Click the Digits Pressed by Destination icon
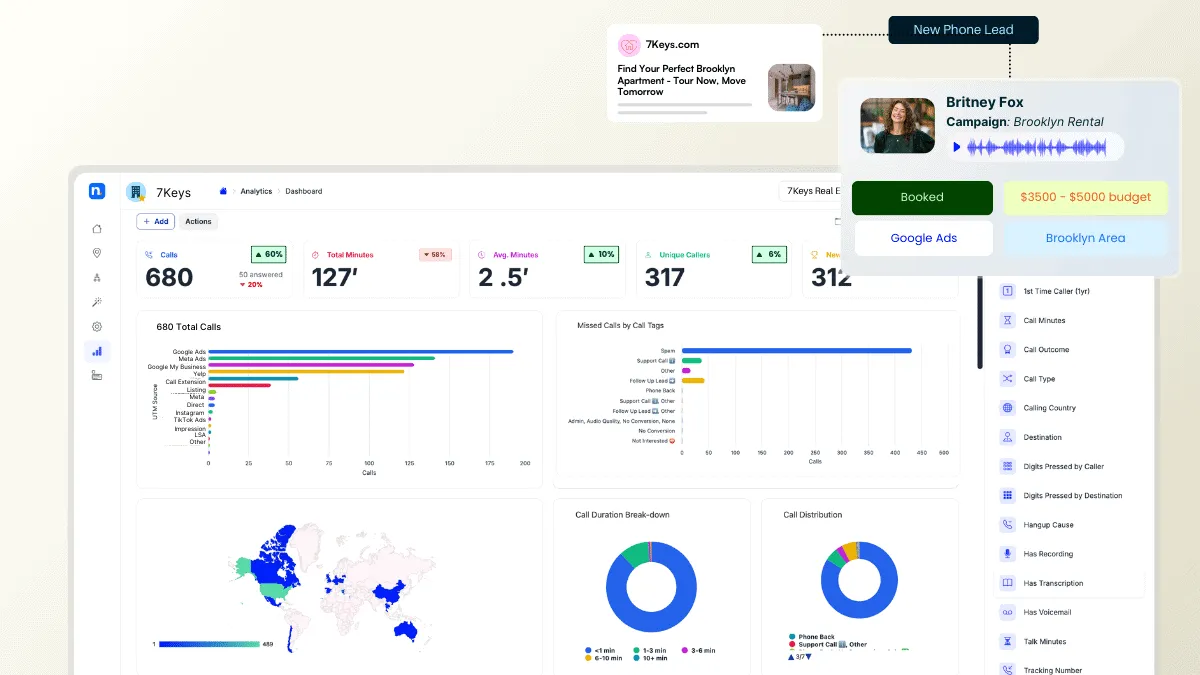 point(1007,495)
